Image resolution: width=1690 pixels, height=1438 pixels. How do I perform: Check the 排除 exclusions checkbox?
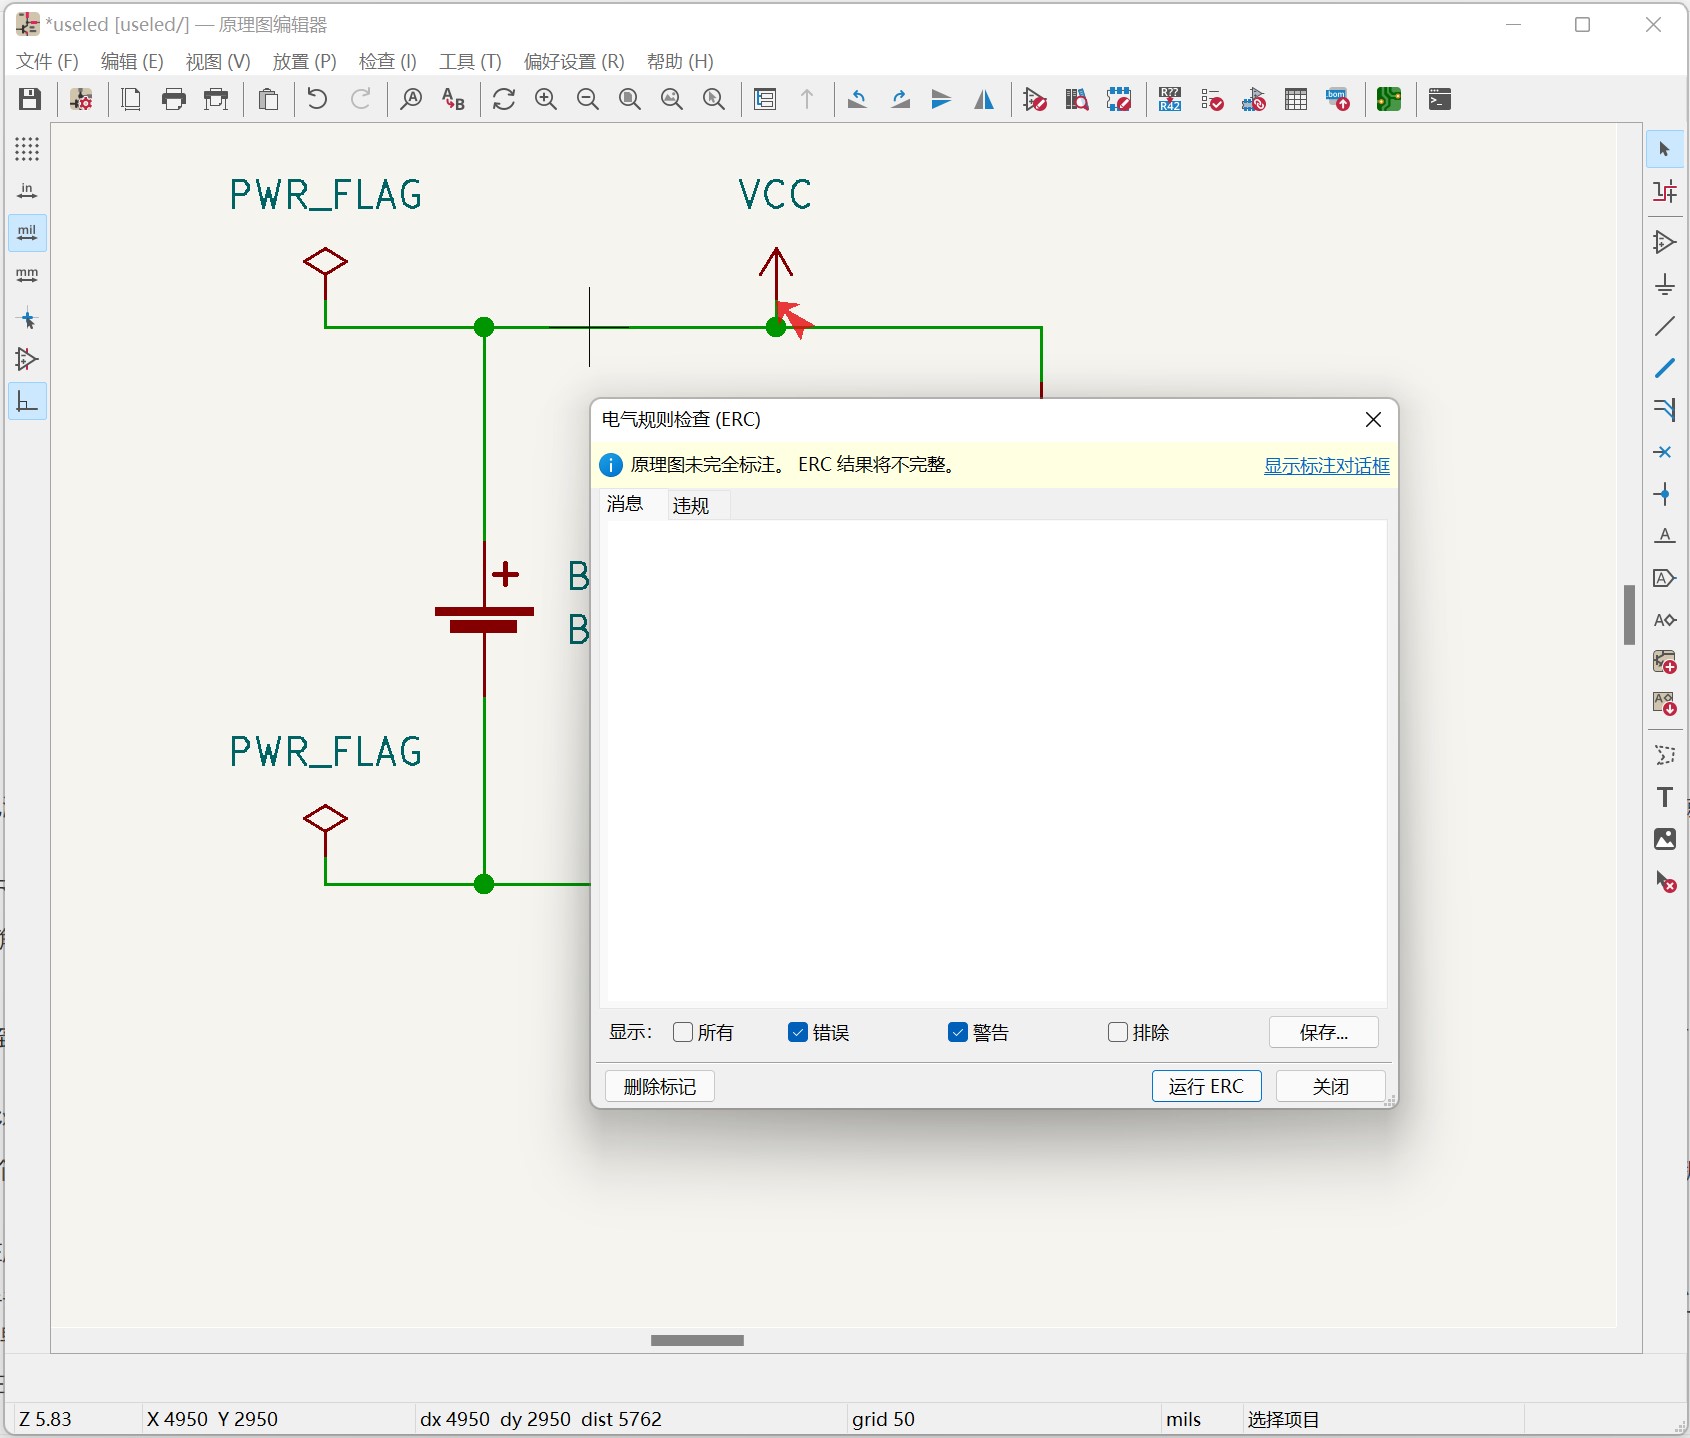(x=1118, y=1032)
